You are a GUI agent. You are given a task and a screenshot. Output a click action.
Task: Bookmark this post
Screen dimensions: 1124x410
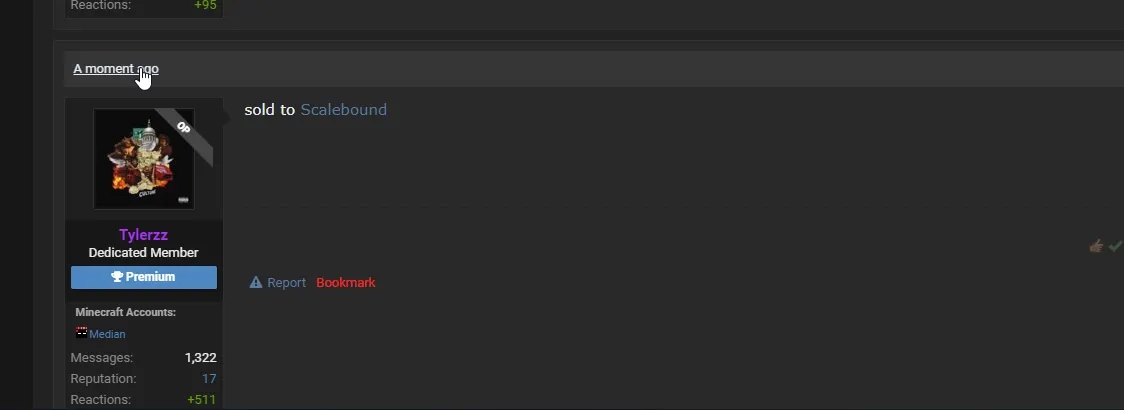(346, 283)
